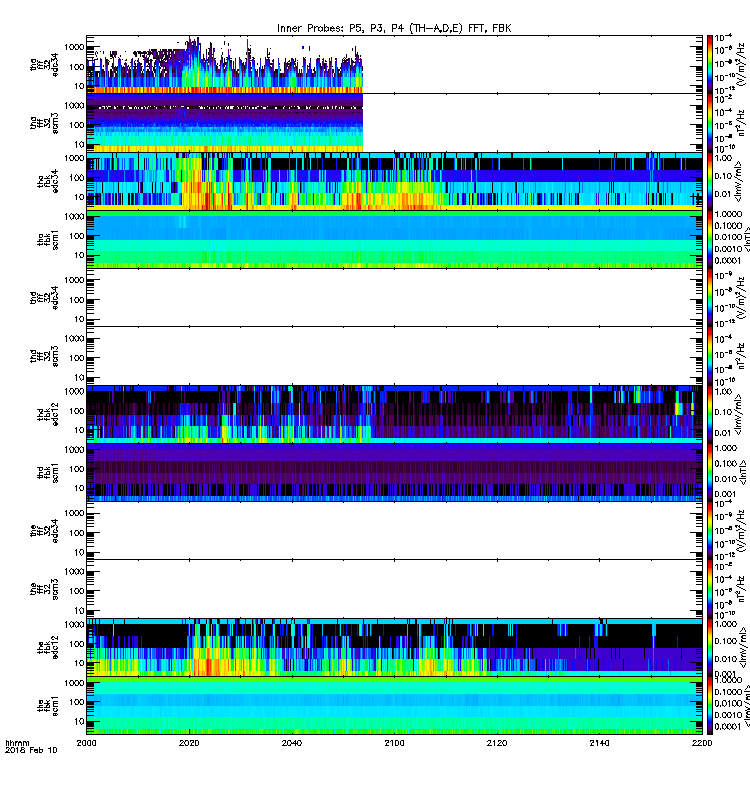750x800 pixels.
Task: Click the color bar of the fbk edc12 panel
Action: point(710,647)
